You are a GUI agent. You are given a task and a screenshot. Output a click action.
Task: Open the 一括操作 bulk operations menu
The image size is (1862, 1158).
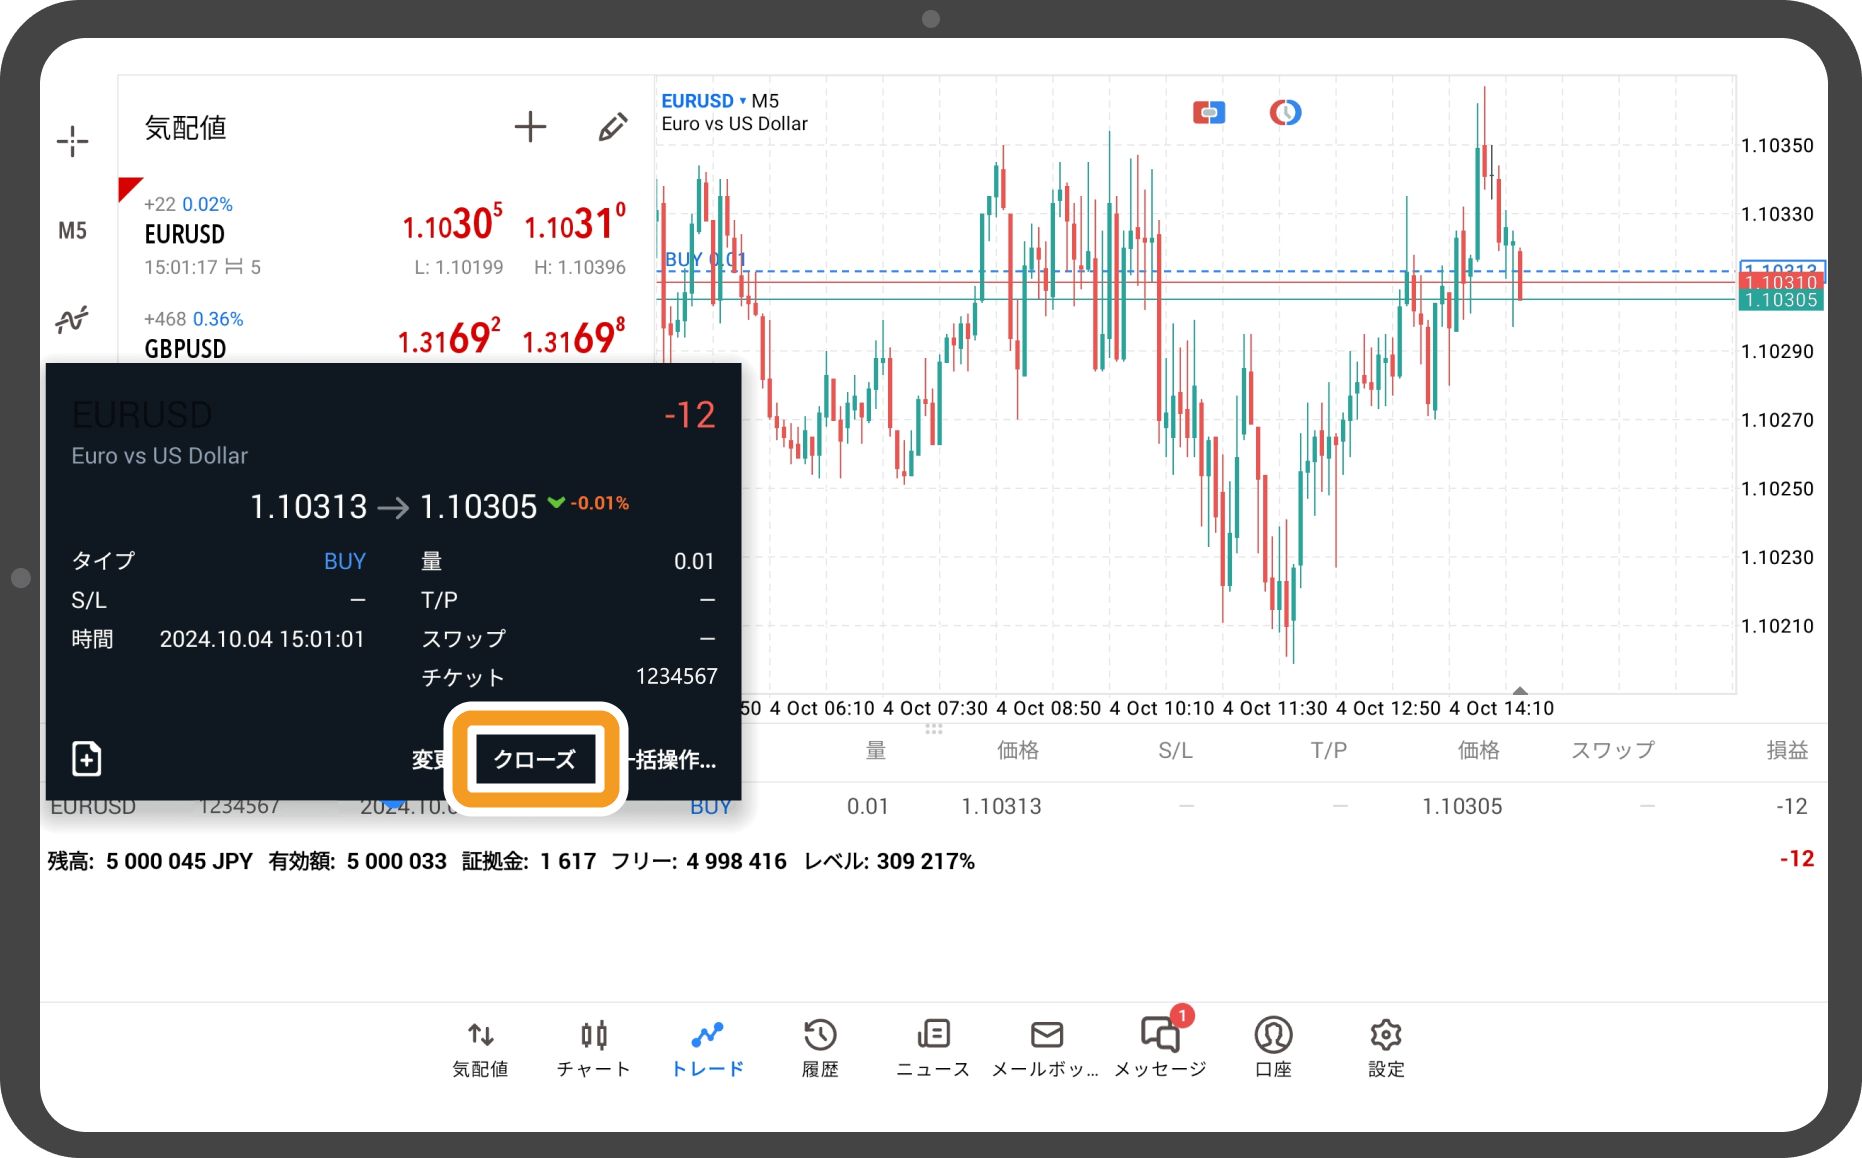675,760
